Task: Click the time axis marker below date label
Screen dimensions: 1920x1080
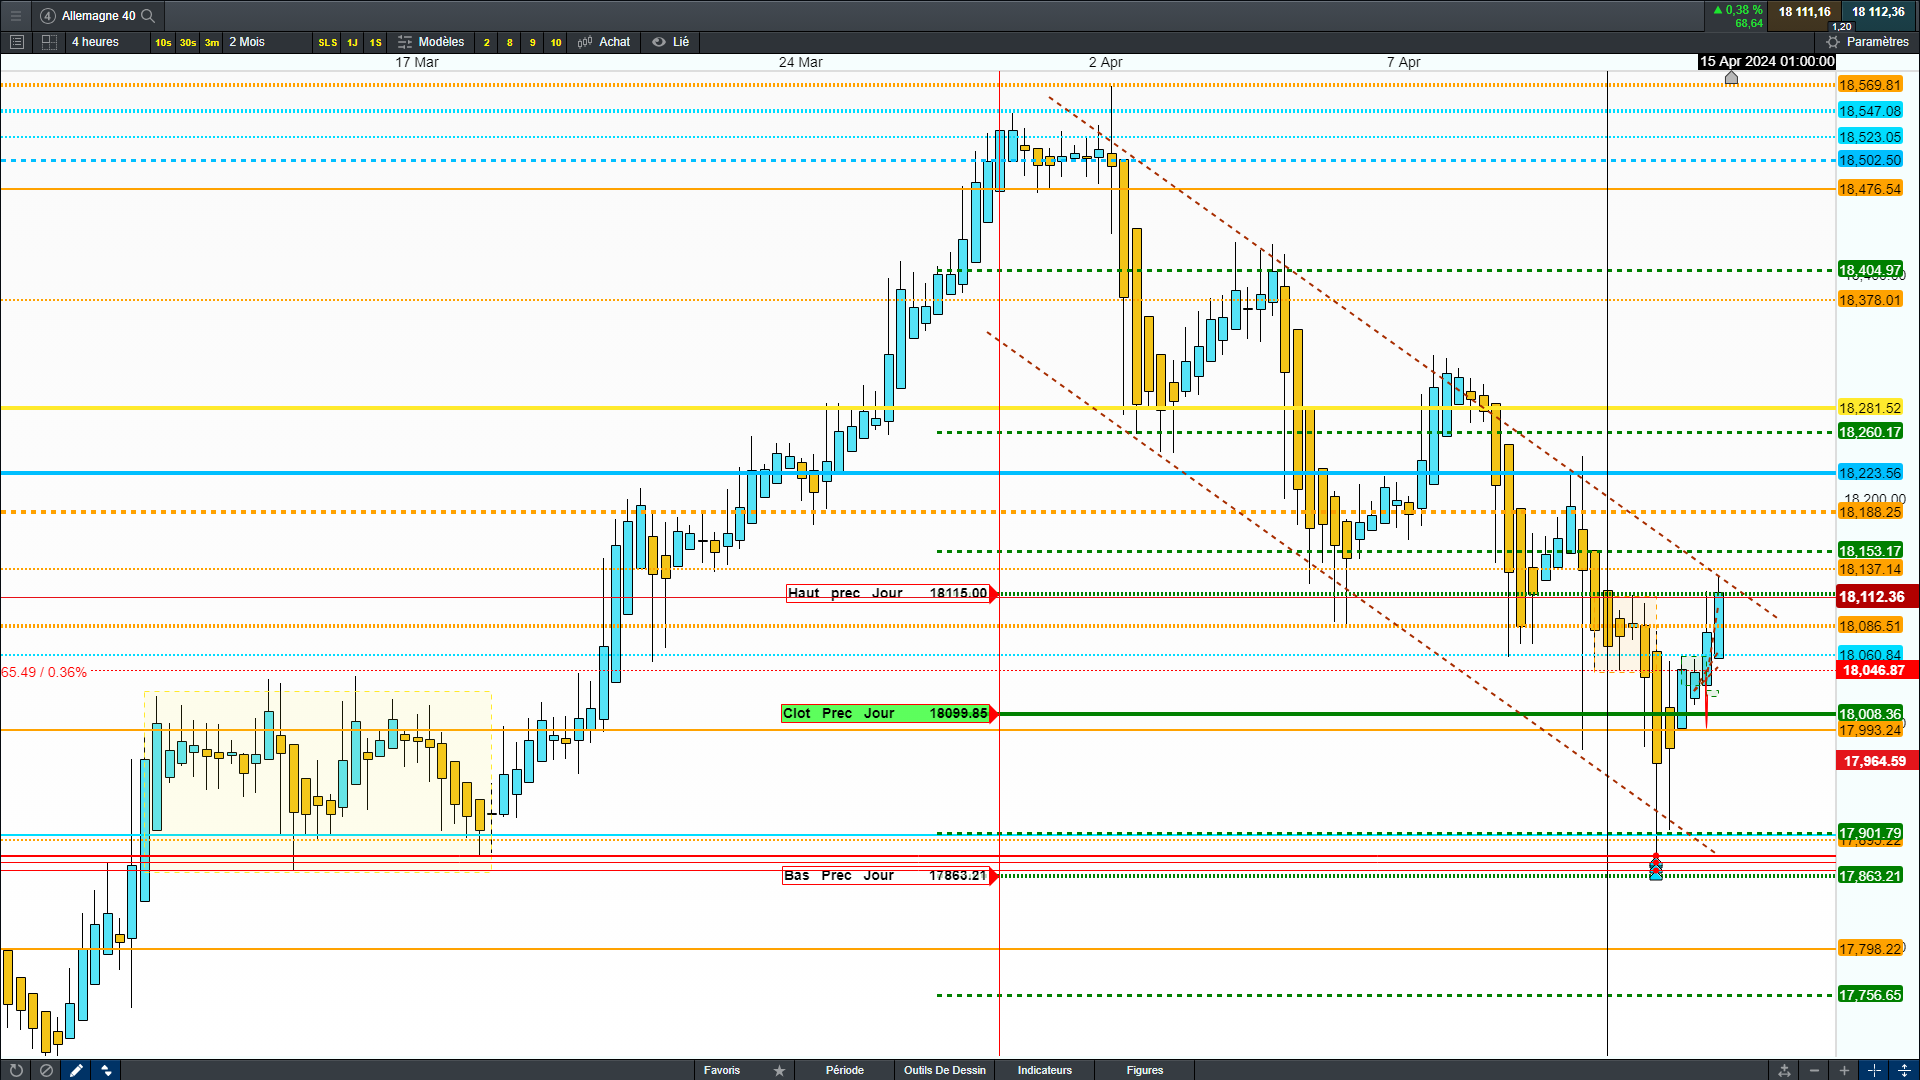Action: (1731, 78)
